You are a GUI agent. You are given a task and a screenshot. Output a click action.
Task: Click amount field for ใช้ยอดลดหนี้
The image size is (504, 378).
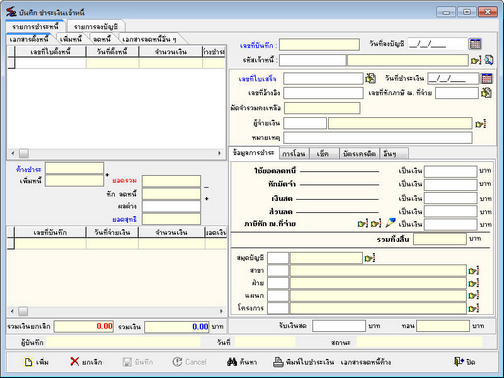coord(450,171)
